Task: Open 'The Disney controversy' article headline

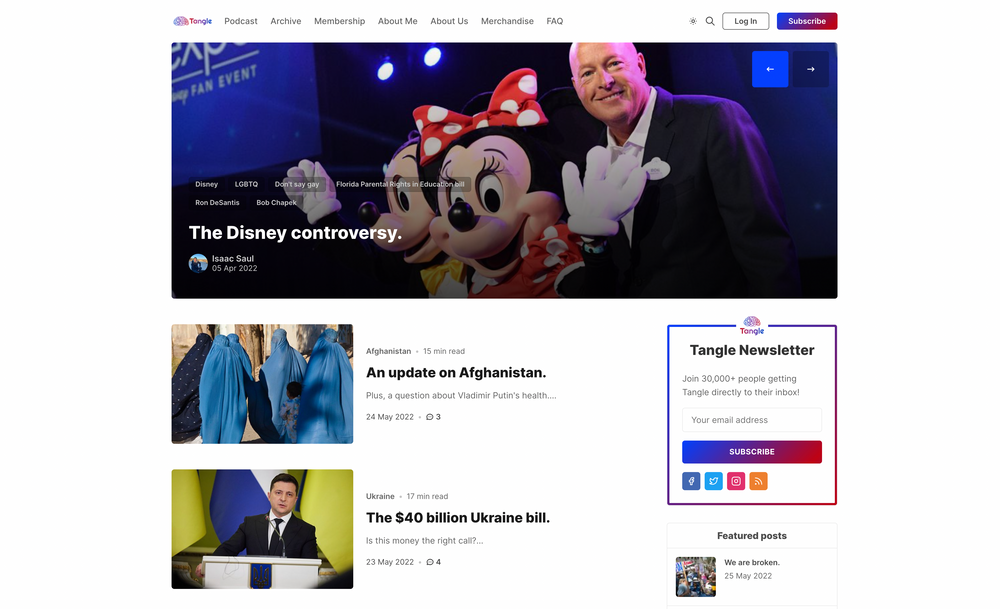Action: pyautogui.click(x=295, y=232)
